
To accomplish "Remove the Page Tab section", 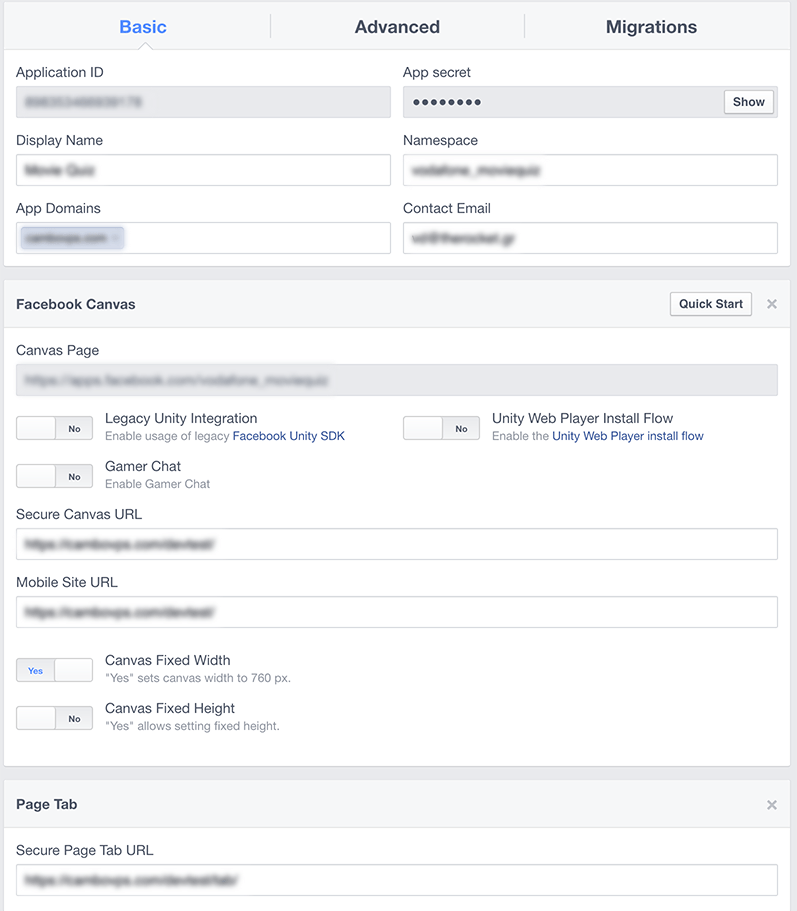I will [771, 805].
